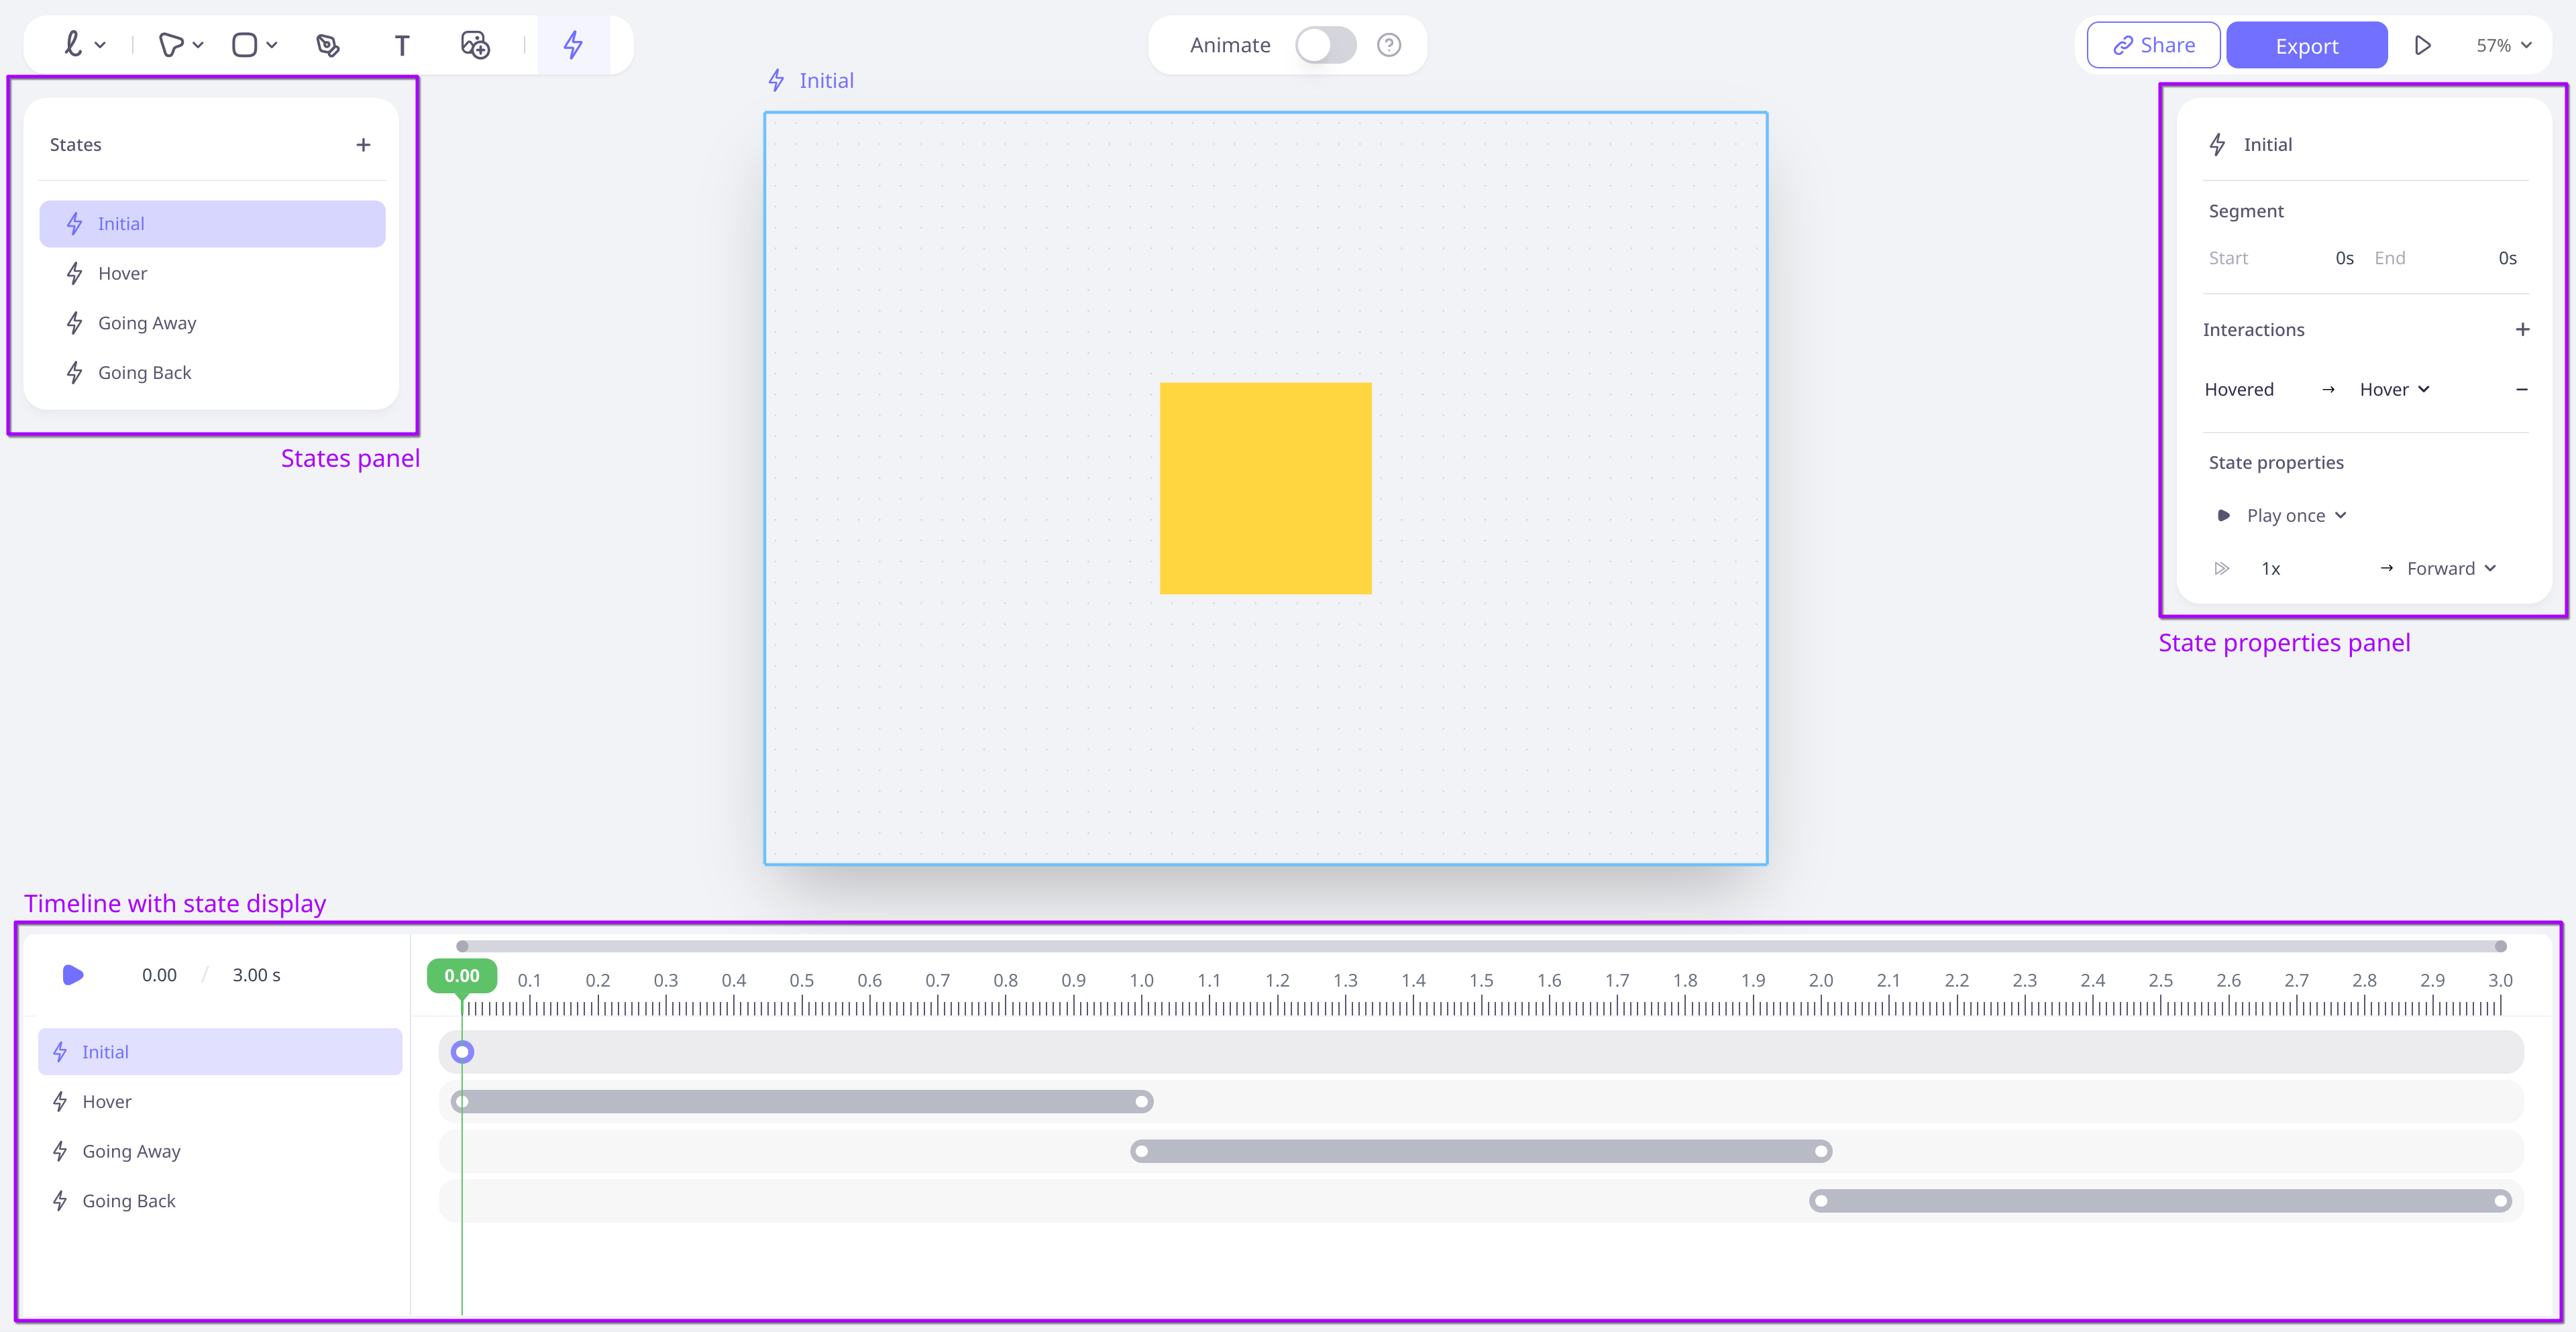Select the Text tool in toolbar
The width and height of the screenshot is (2576, 1332).
pos(401,46)
